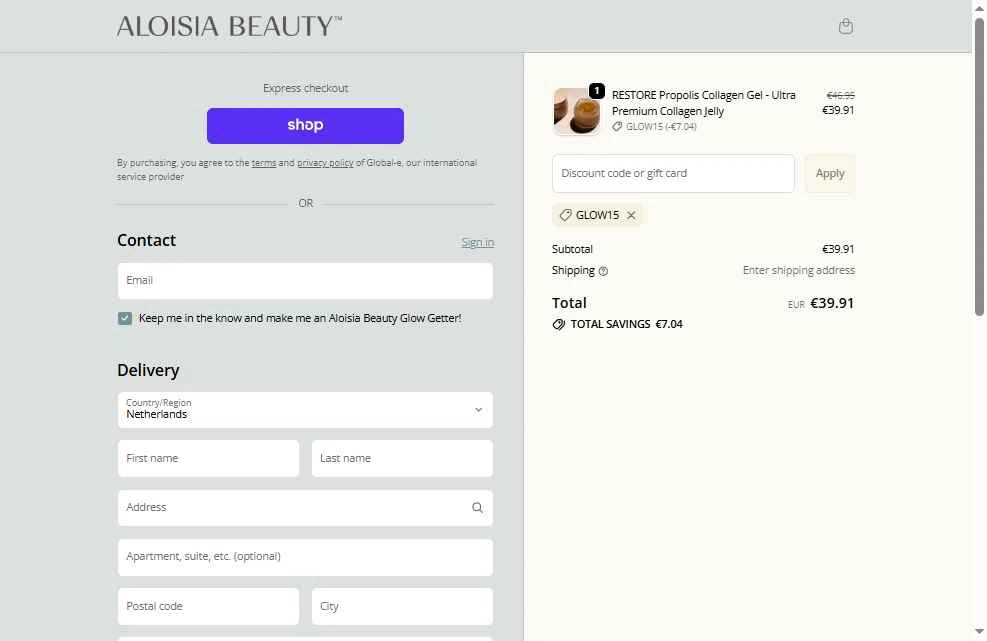Click the 'TOTAL SAVINGS €7.04' text

[626, 324]
